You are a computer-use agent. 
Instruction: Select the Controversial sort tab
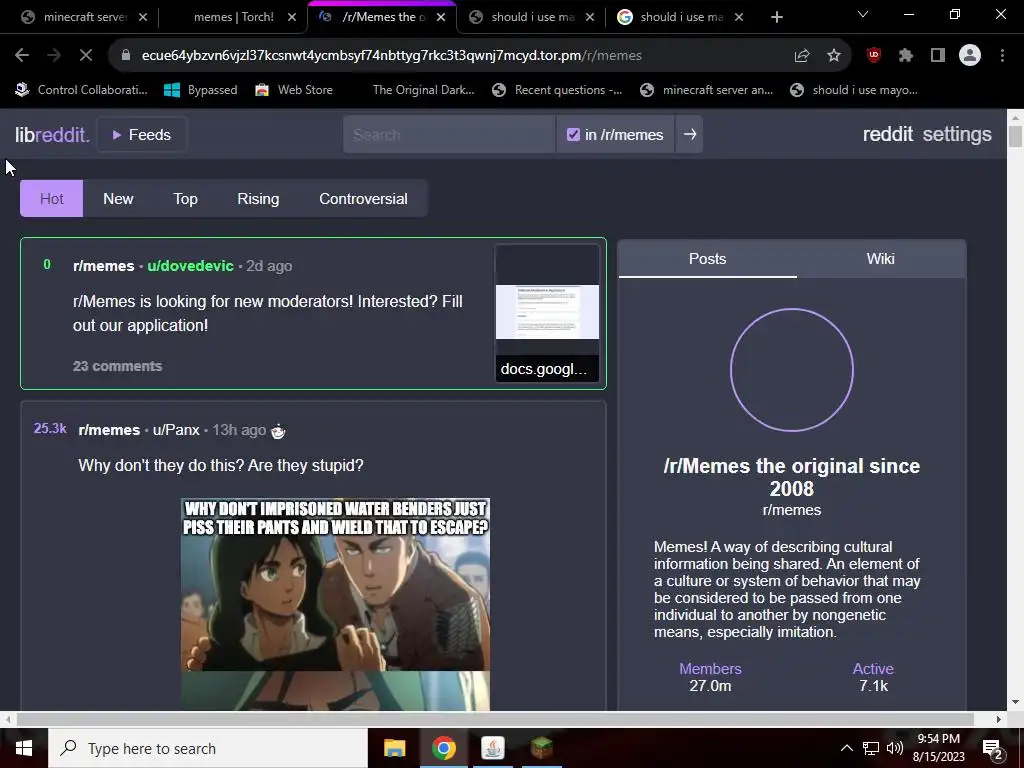(363, 199)
